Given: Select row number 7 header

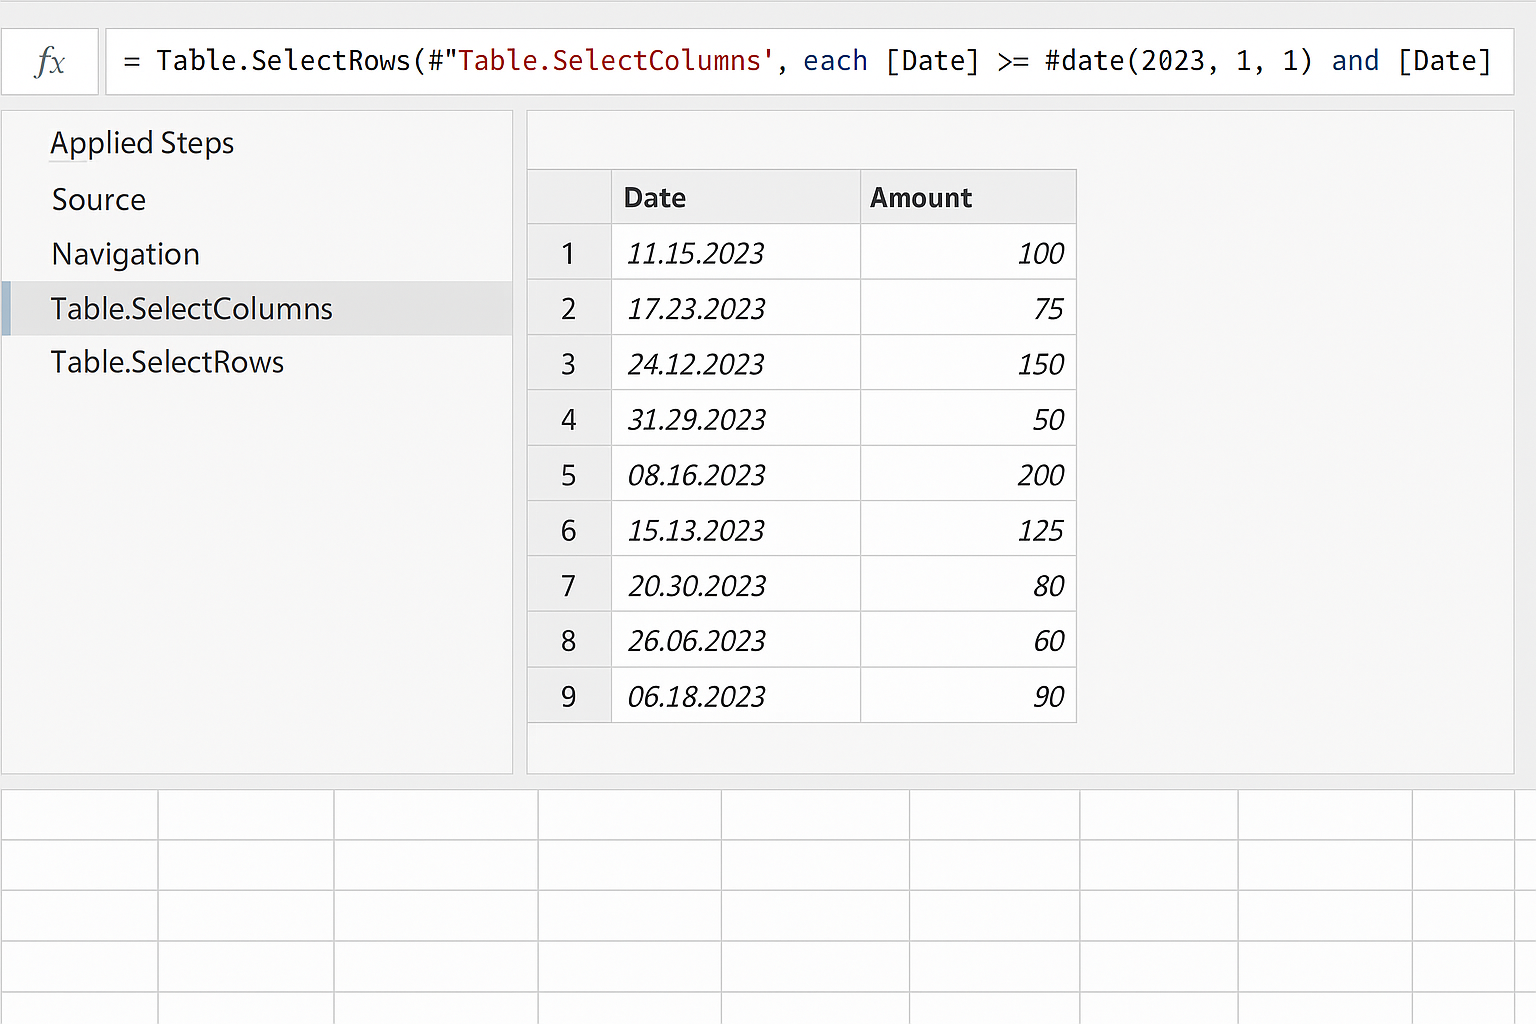Looking at the screenshot, I should (569, 584).
